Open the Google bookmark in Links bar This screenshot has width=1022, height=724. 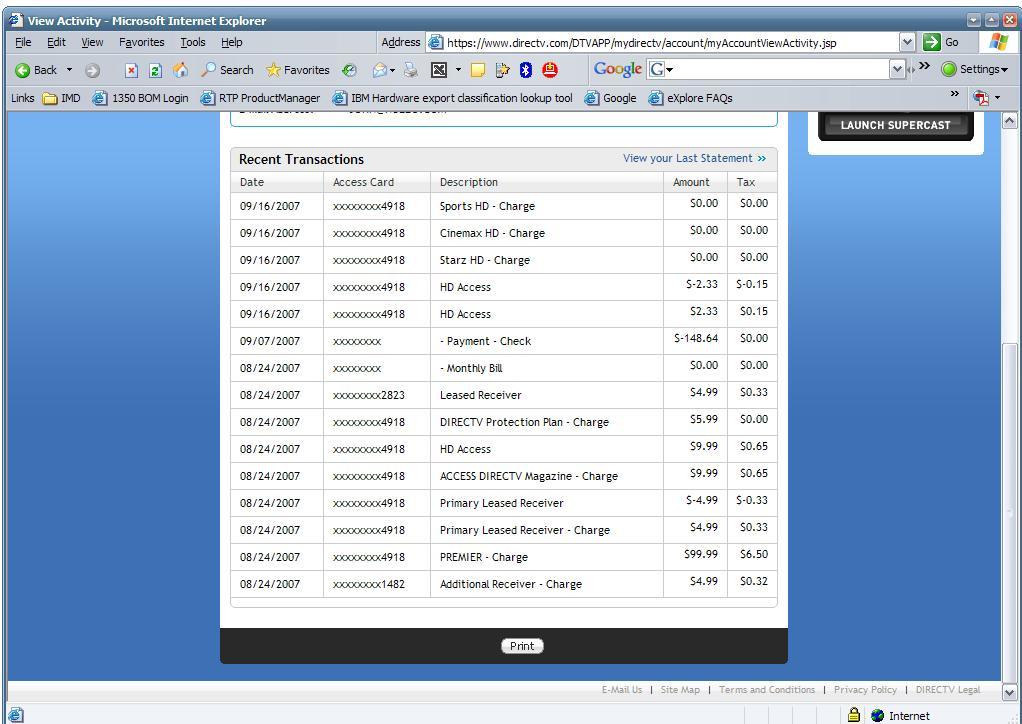click(x=611, y=98)
